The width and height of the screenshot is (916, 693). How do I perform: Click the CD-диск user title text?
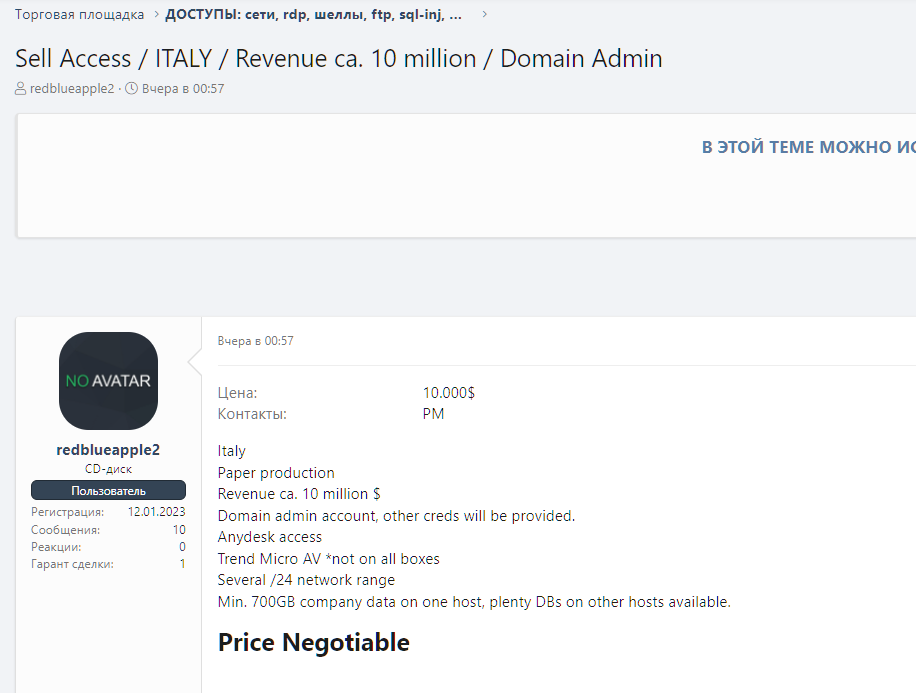[108, 469]
